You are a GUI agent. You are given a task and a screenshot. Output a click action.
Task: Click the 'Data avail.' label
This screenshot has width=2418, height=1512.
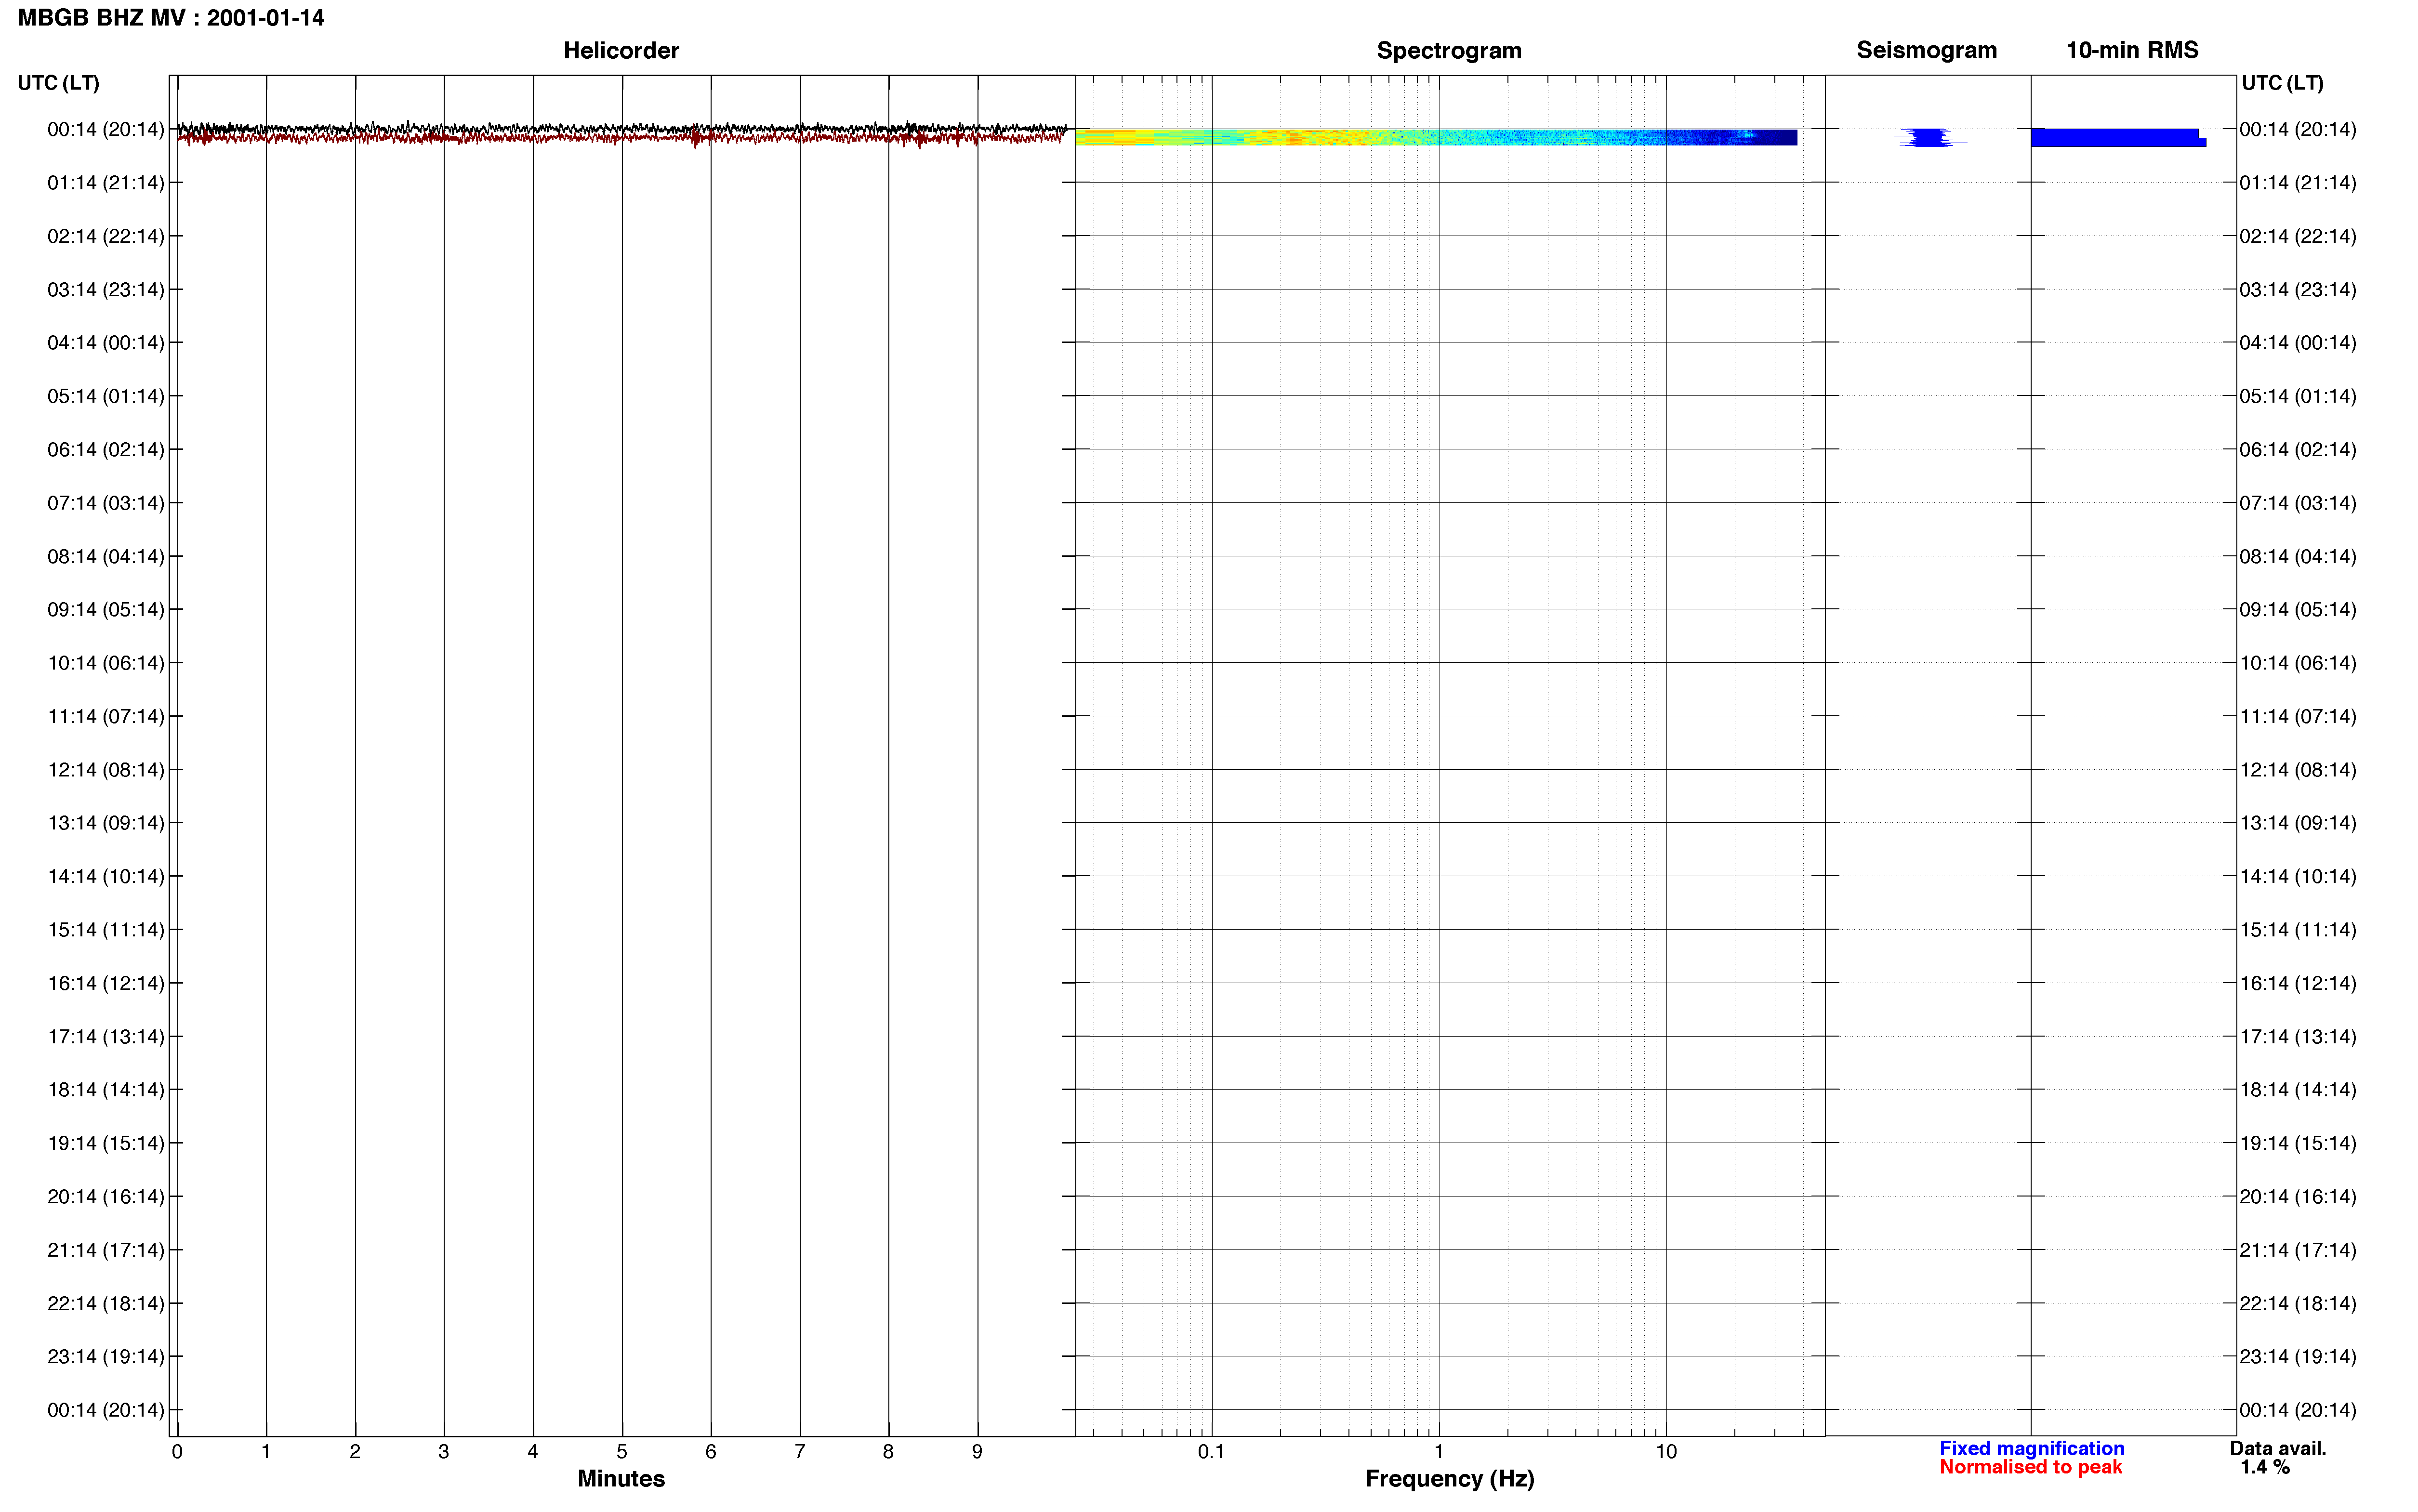click(x=2278, y=1448)
